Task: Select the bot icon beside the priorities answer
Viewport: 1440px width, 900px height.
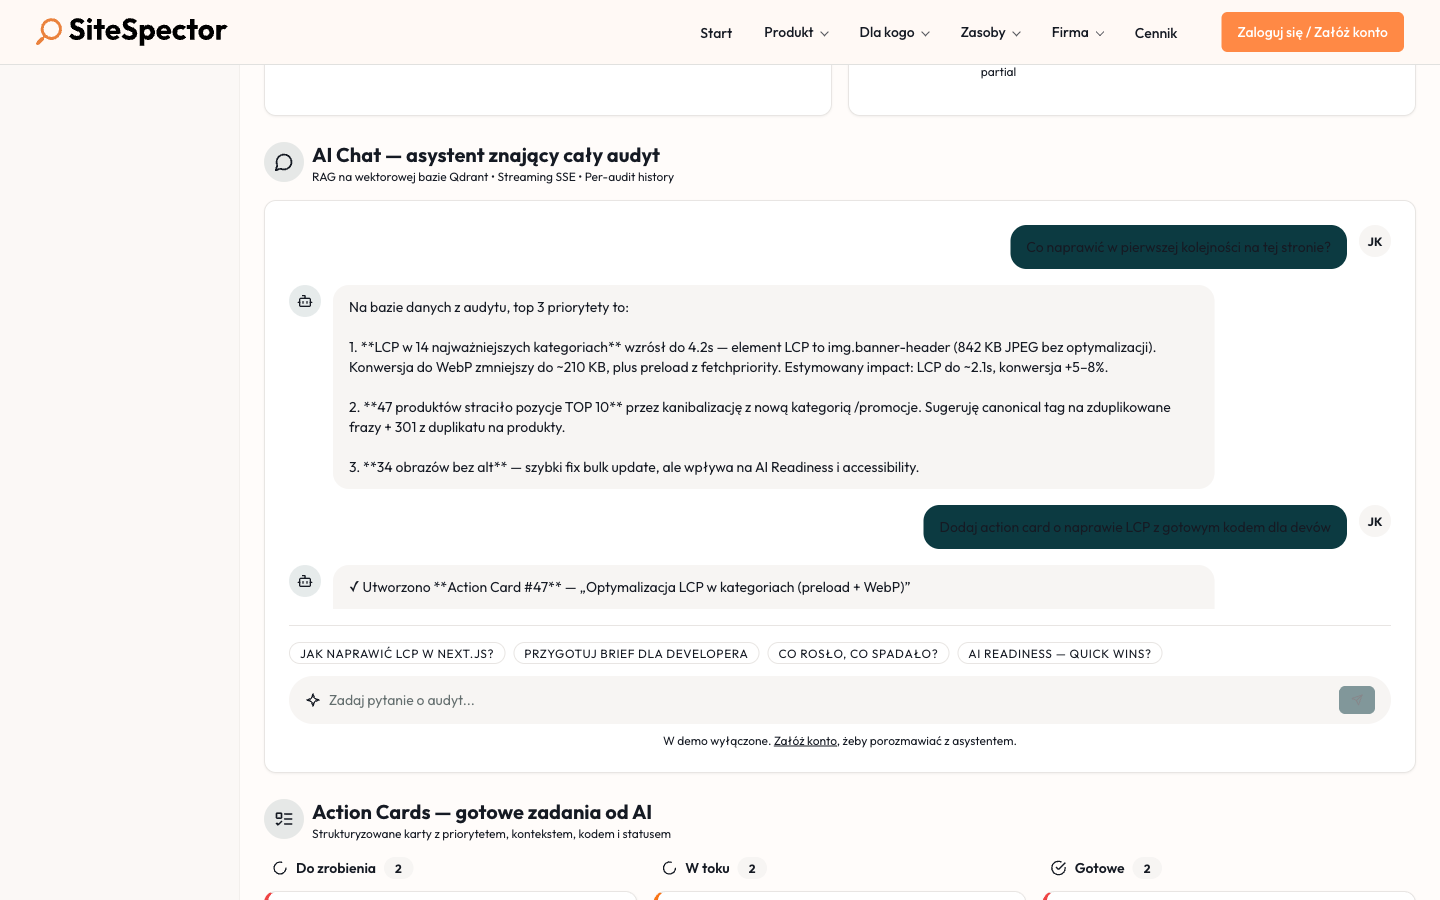Action: coord(305,300)
